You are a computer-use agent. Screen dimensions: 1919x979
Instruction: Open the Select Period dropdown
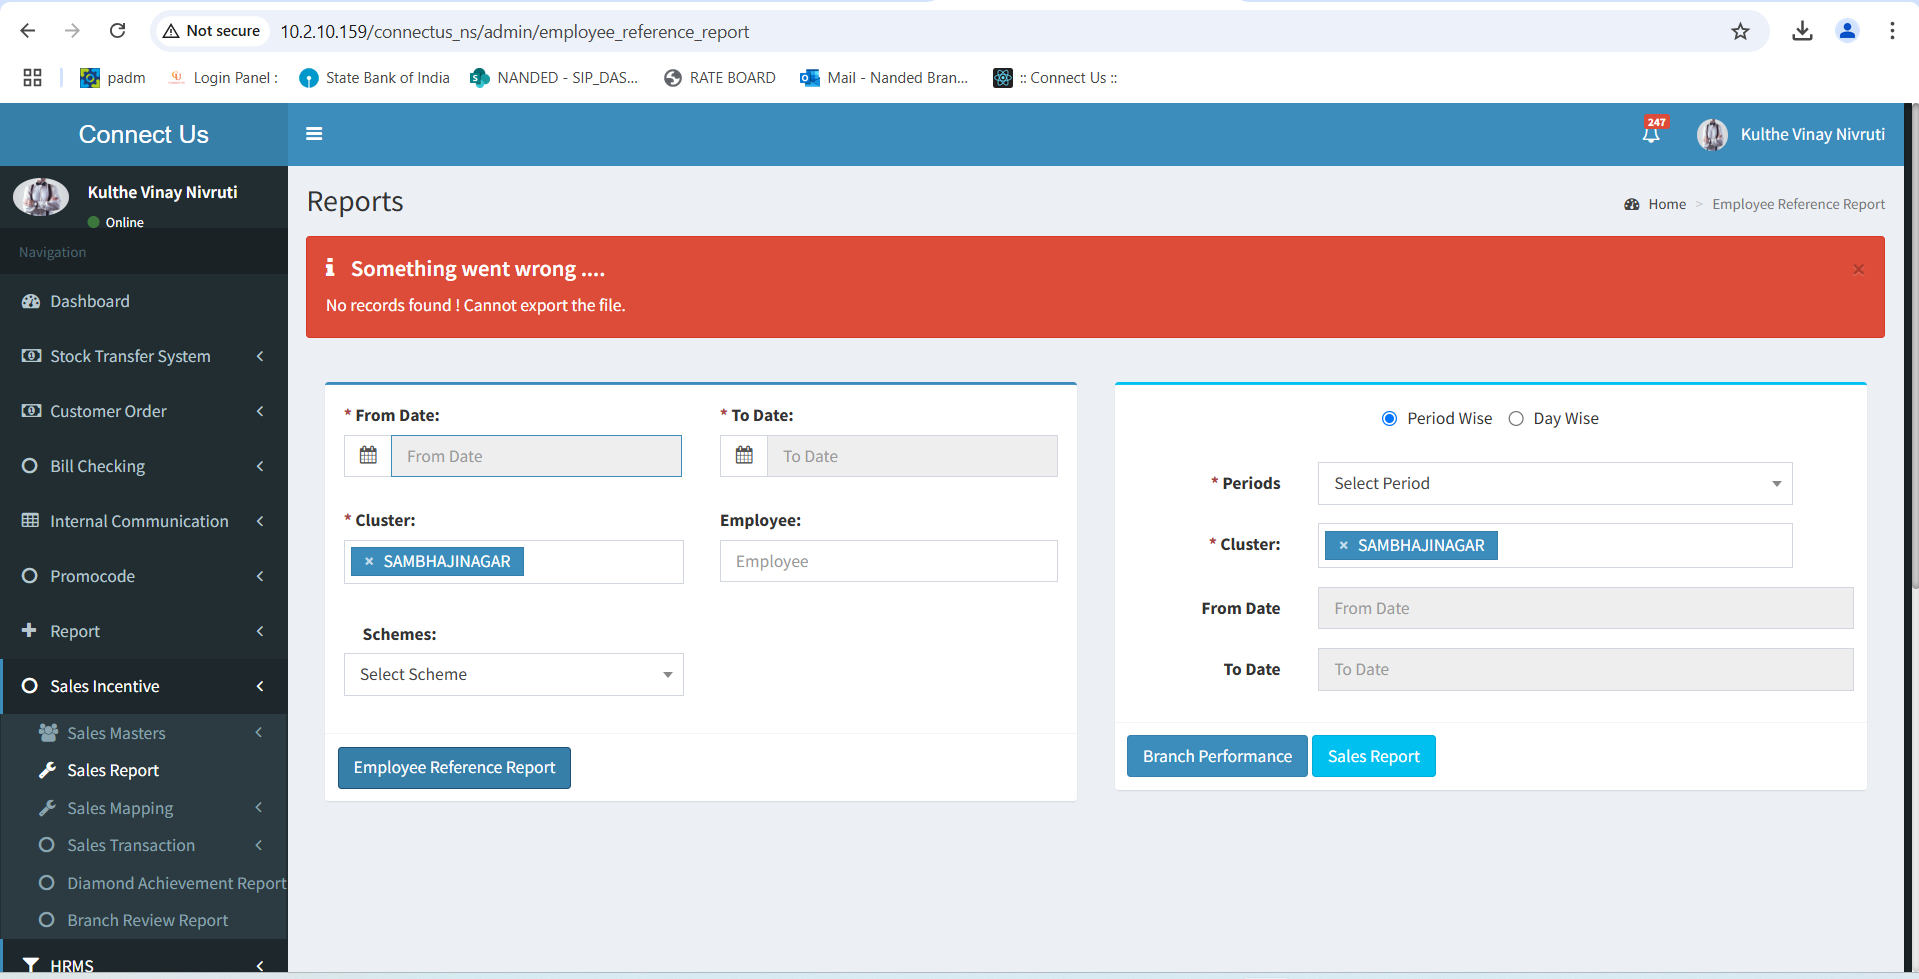(1555, 484)
